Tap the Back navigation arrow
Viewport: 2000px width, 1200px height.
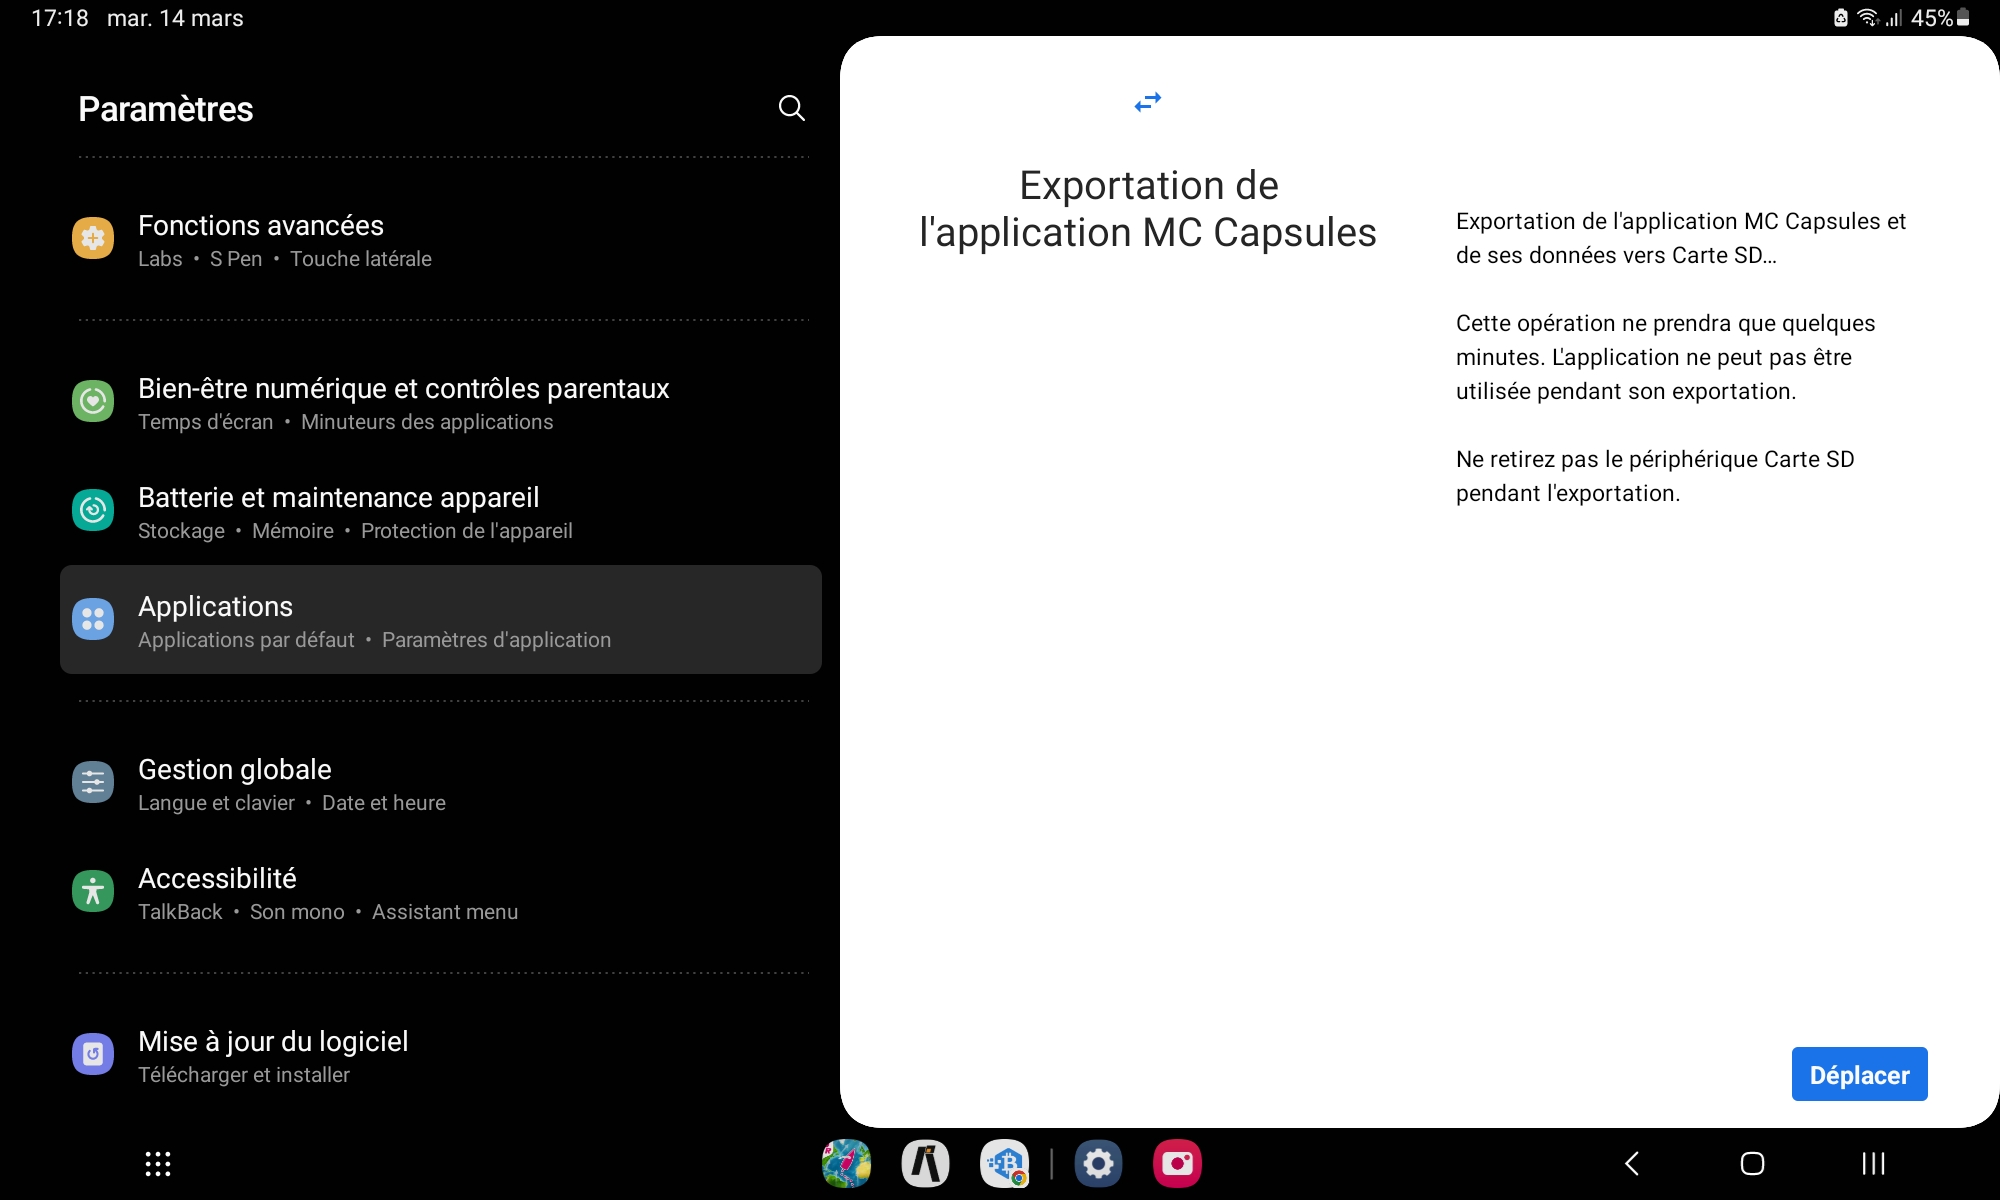tap(1632, 1163)
